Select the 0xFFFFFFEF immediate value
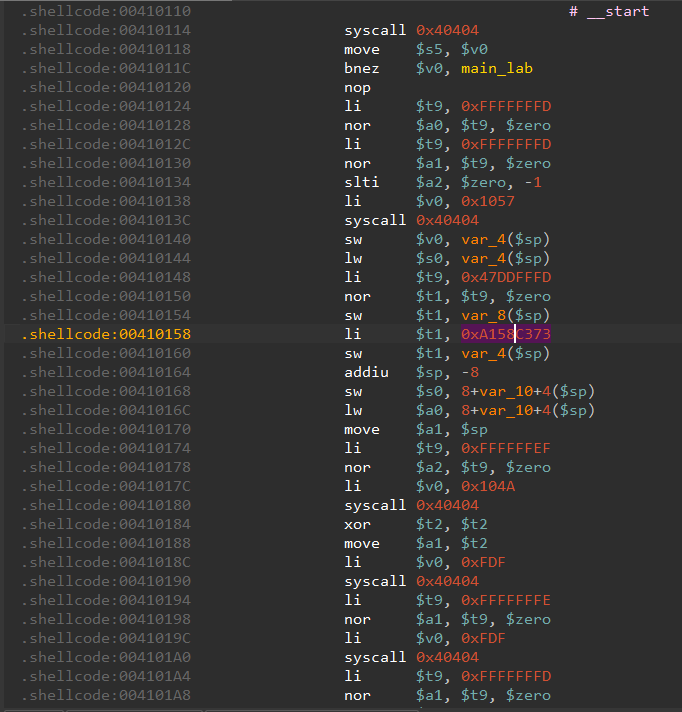The width and height of the screenshot is (682, 712). pyautogui.click(x=506, y=448)
